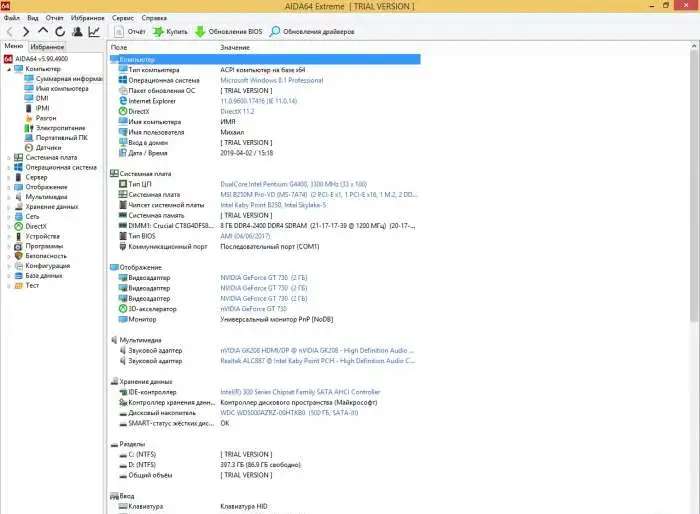Screen dimensions: 700x514
Task: Open the Отчёт menu
Action: 54,18
